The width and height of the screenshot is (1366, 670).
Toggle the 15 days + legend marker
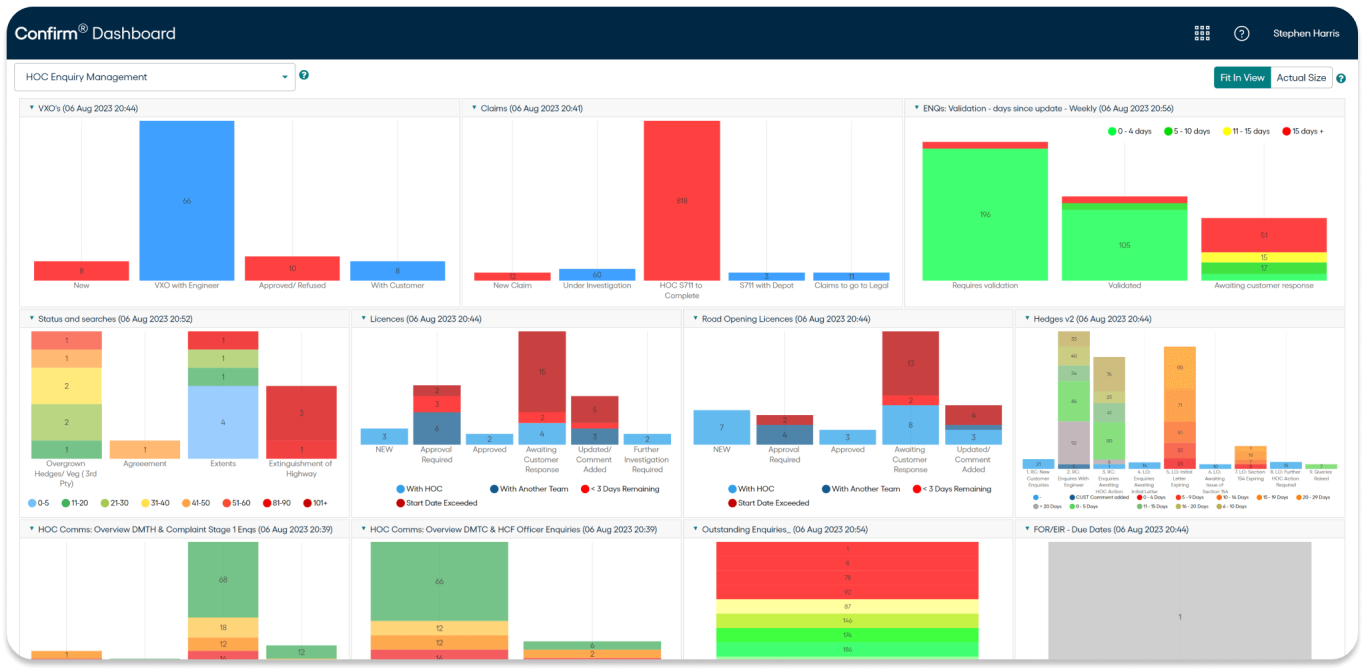(x=1285, y=131)
